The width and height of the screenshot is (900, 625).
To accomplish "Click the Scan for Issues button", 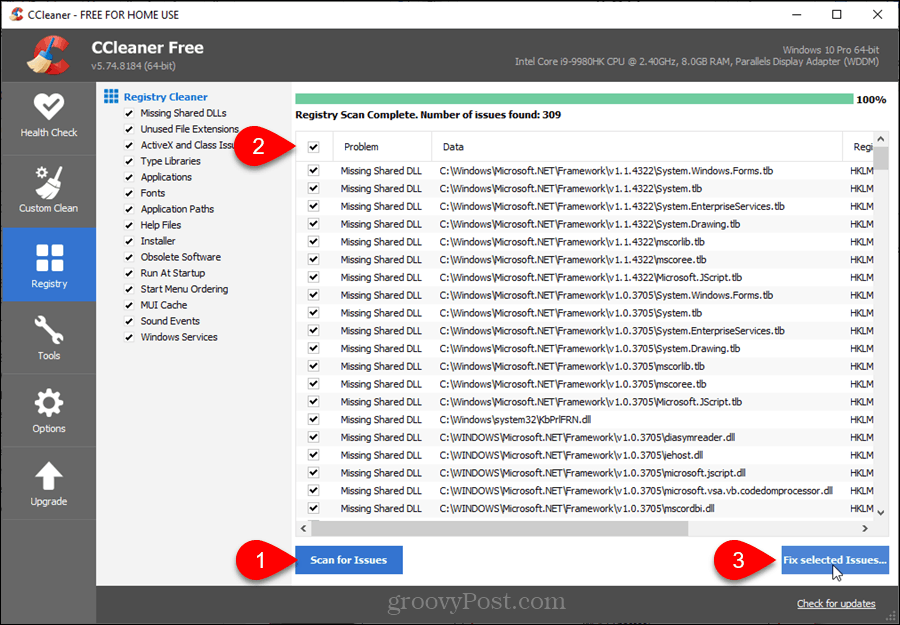I will pos(349,560).
